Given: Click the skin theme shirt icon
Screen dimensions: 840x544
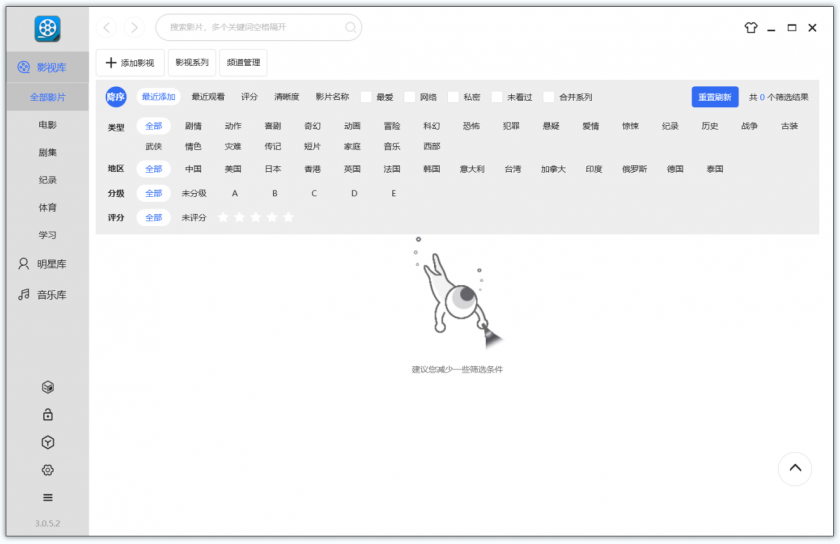Looking at the screenshot, I should (x=751, y=28).
